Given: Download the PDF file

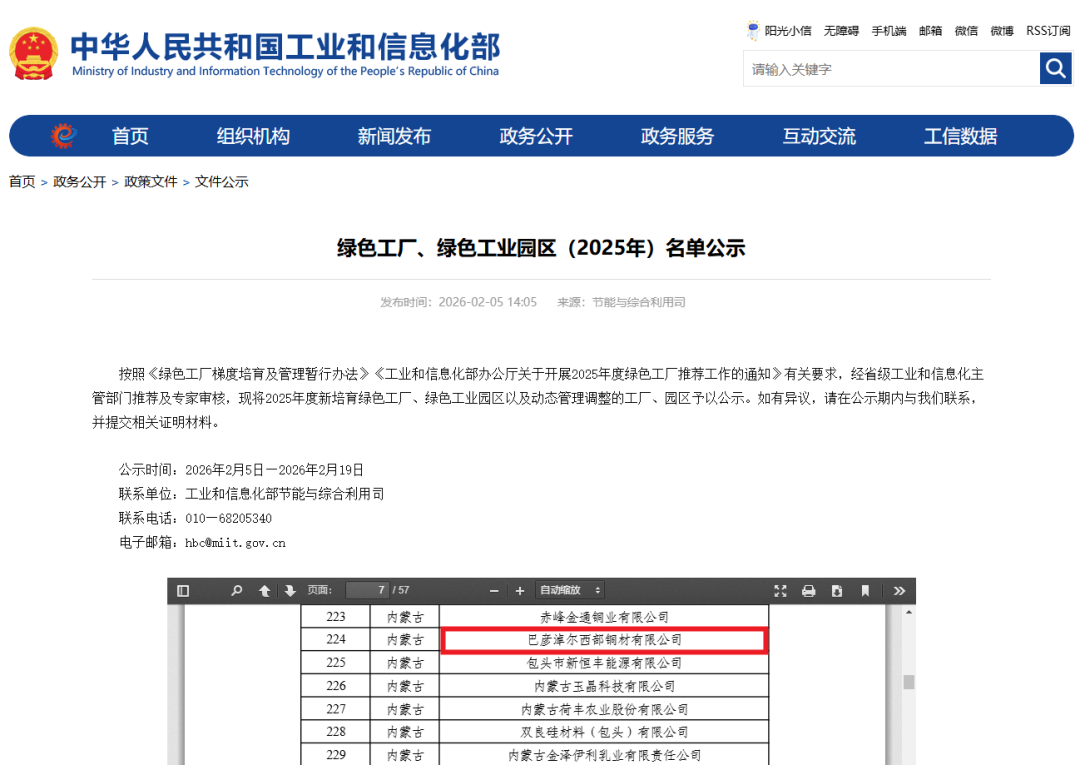Looking at the screenshot, I should pos(836,591).
